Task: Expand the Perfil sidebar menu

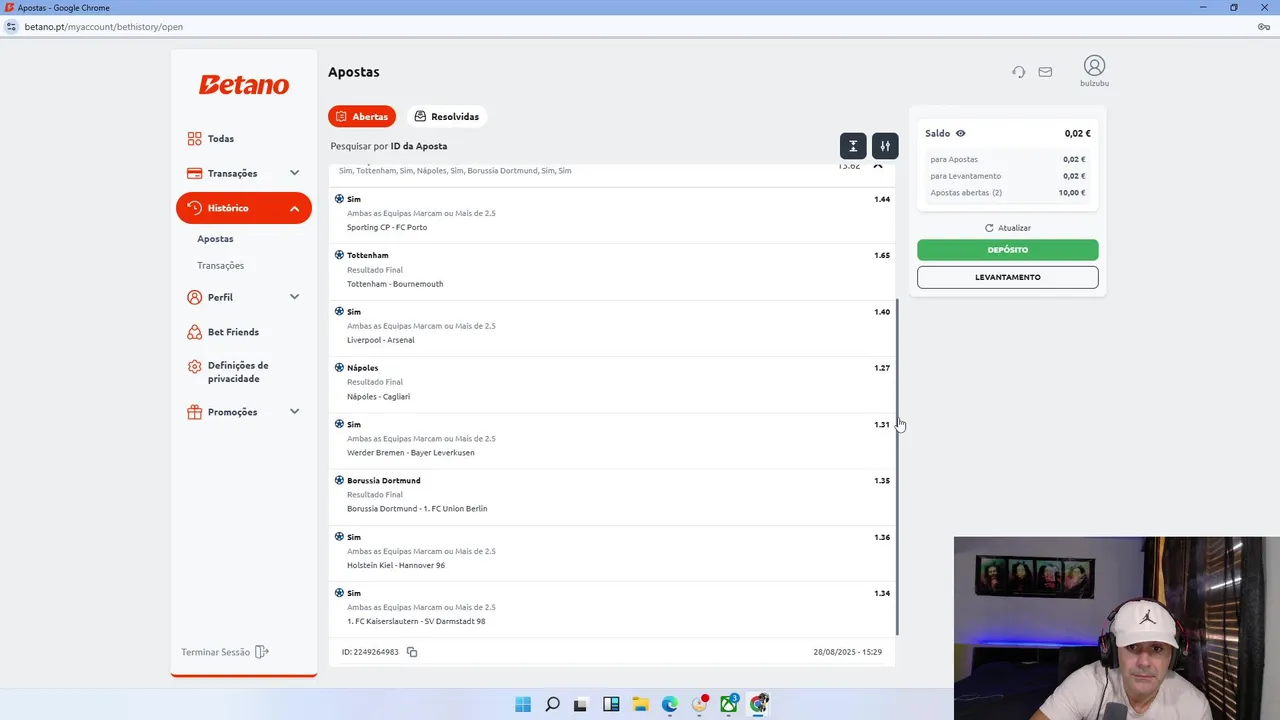Action: [x=294, y=297]
